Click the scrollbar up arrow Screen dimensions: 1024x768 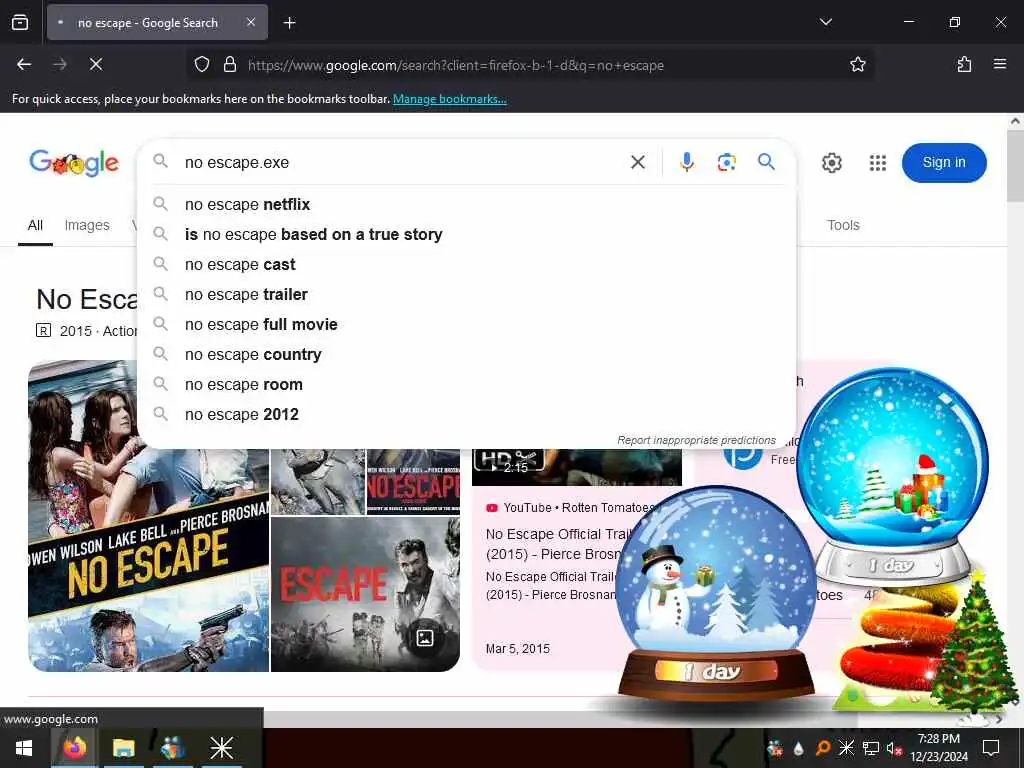coord(1015,121)
